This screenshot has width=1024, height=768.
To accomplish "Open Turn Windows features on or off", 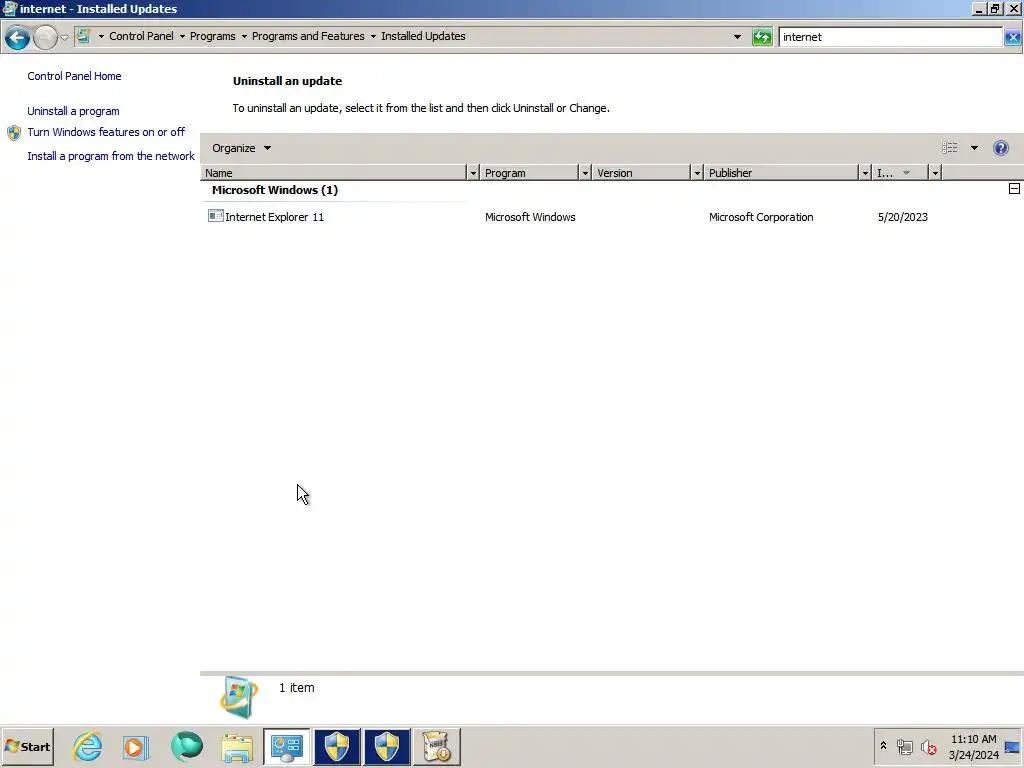I will (x=106, y=132).
